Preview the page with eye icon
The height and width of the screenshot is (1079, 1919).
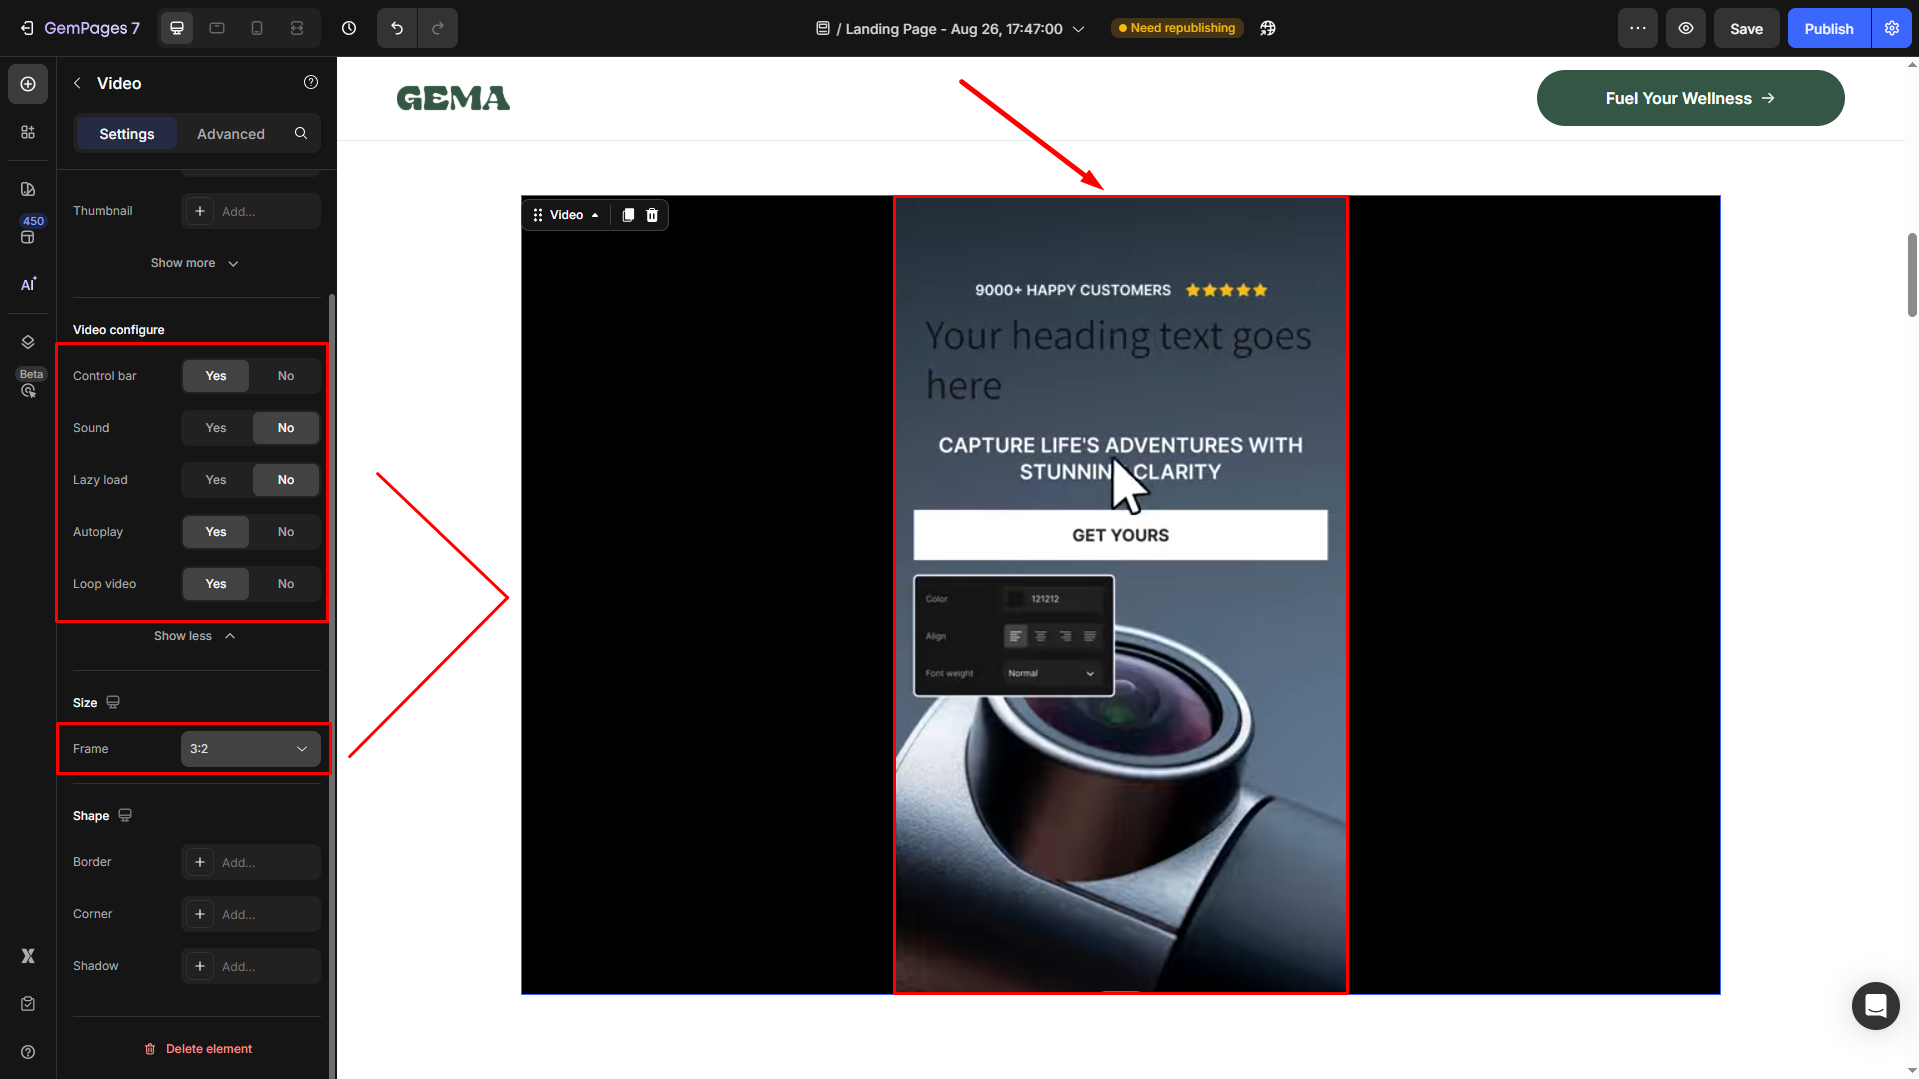click(x=1686, y=28)
